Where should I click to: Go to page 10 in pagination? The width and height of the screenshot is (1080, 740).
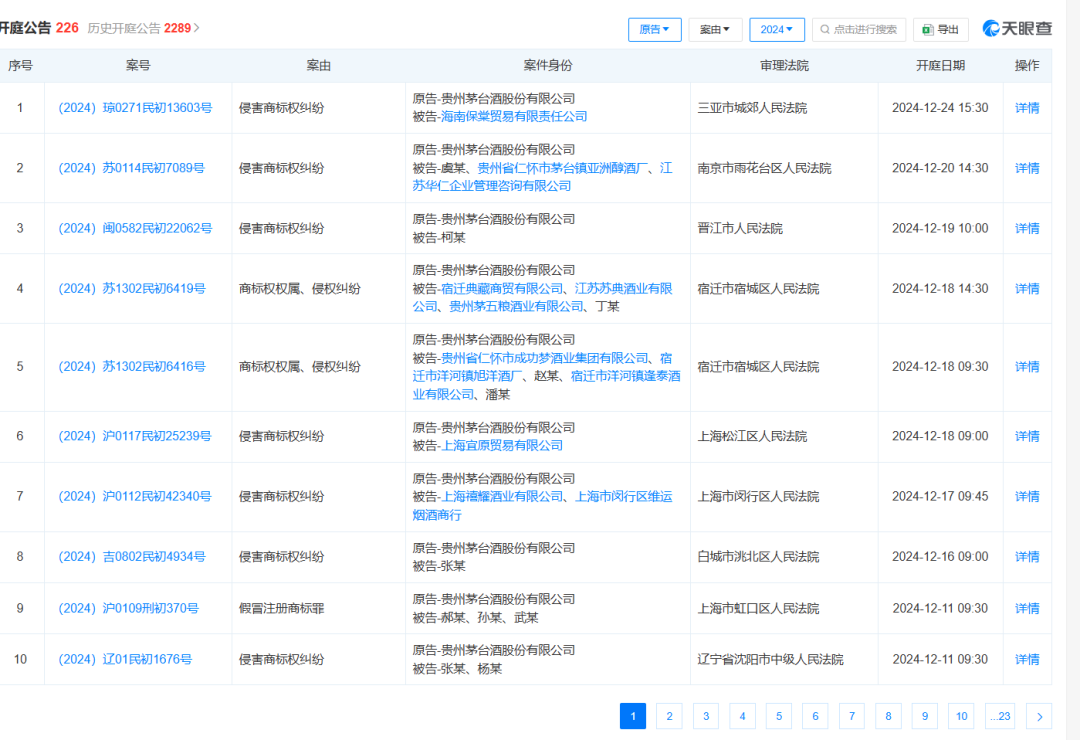pyautogui.click(x=962, y=716)
